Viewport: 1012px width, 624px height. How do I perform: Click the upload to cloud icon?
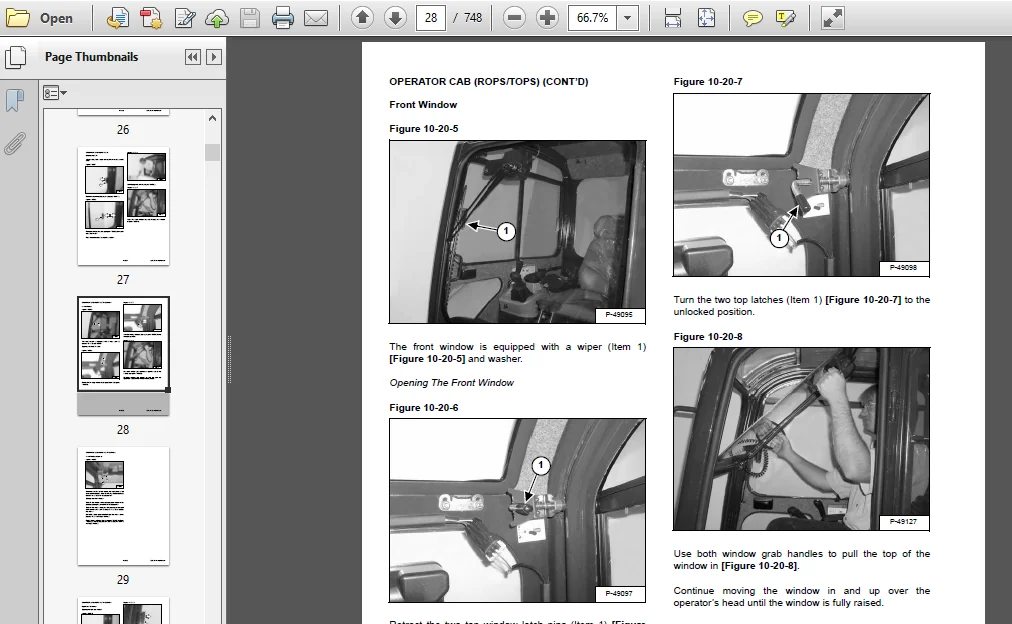[x=217, y=19]
